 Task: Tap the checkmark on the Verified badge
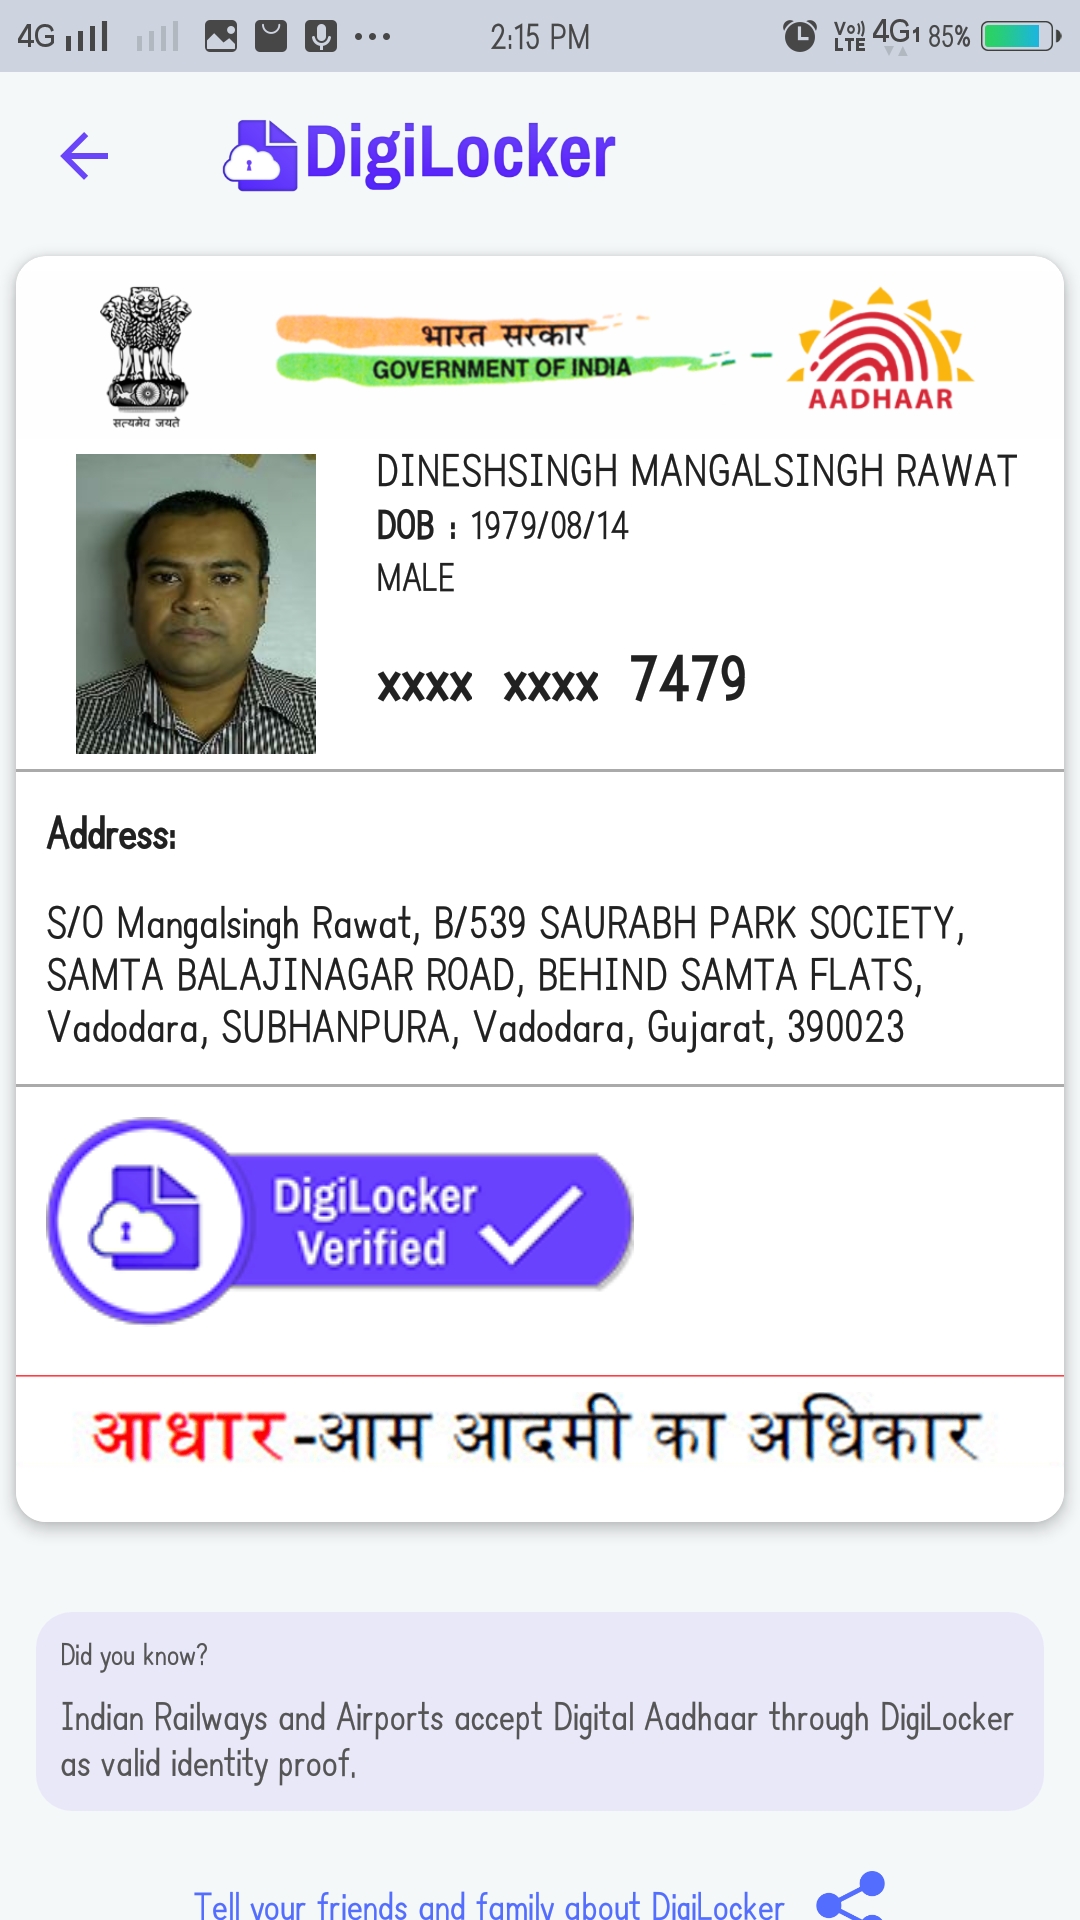click(x=531, y=1224)
